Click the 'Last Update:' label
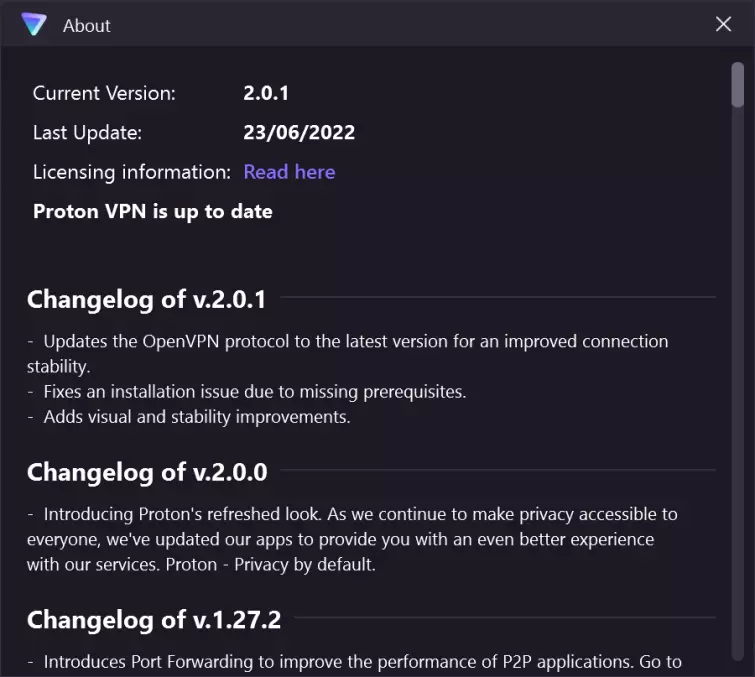The height and width of the screenshot is (677, 755). tap(87, 132)
